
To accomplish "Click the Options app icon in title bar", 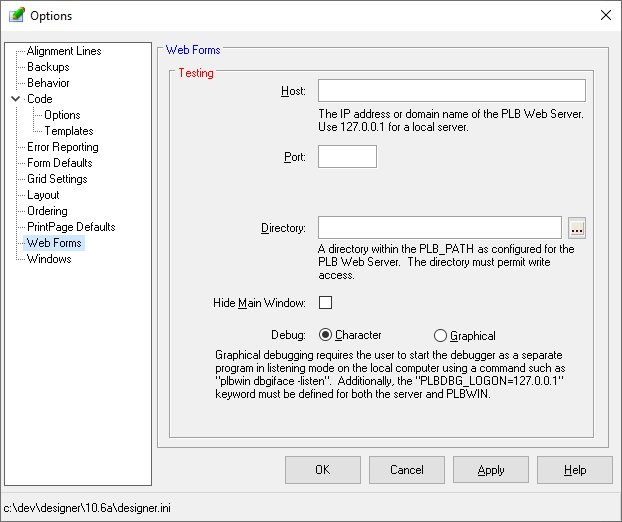I will [x=16, y=16].
